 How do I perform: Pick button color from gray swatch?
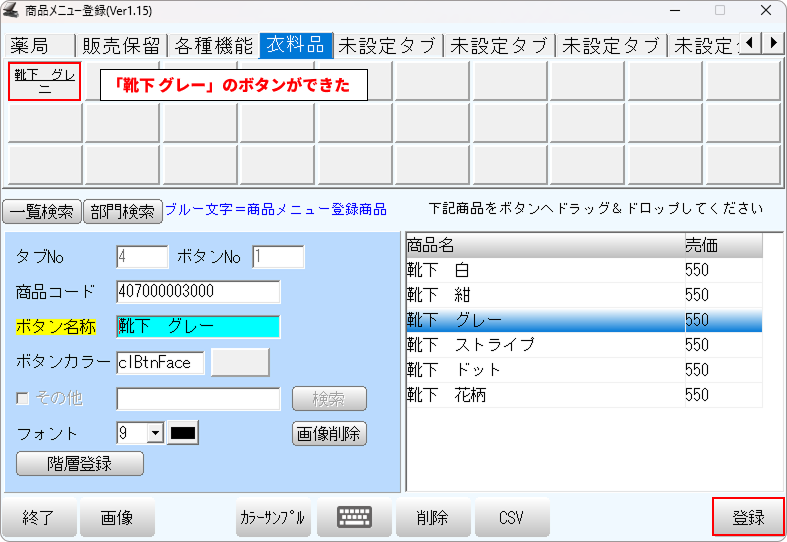[x=240, y=362]
